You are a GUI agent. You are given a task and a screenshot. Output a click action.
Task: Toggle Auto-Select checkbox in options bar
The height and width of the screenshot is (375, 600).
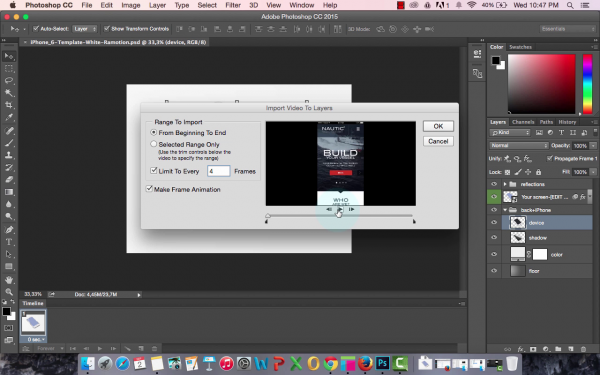(x=36, y=29)
